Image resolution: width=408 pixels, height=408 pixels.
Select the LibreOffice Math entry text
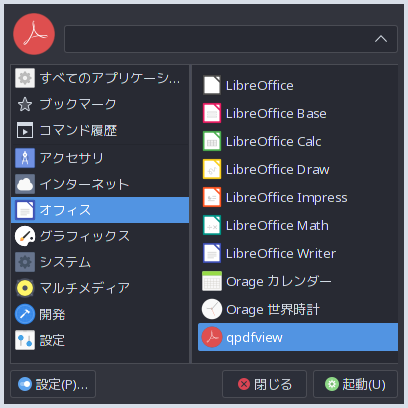coord(277,226)
